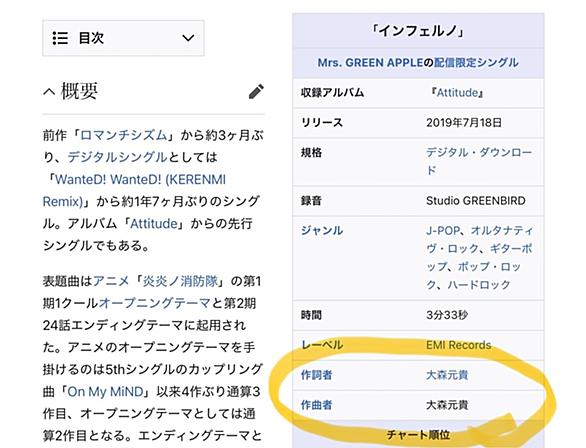Select the 概要 section heading

[x=79, y=92]
